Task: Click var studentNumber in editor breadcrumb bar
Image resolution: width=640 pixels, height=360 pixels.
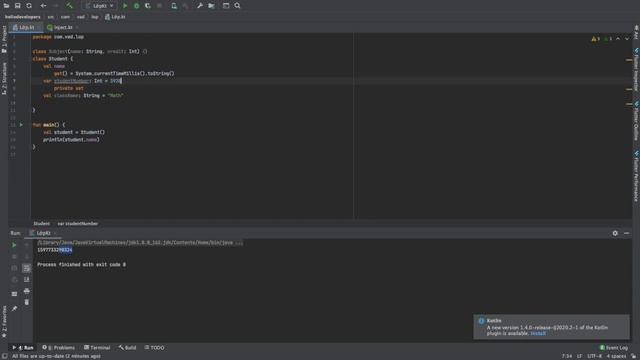Action: click(x=78, y=224)
